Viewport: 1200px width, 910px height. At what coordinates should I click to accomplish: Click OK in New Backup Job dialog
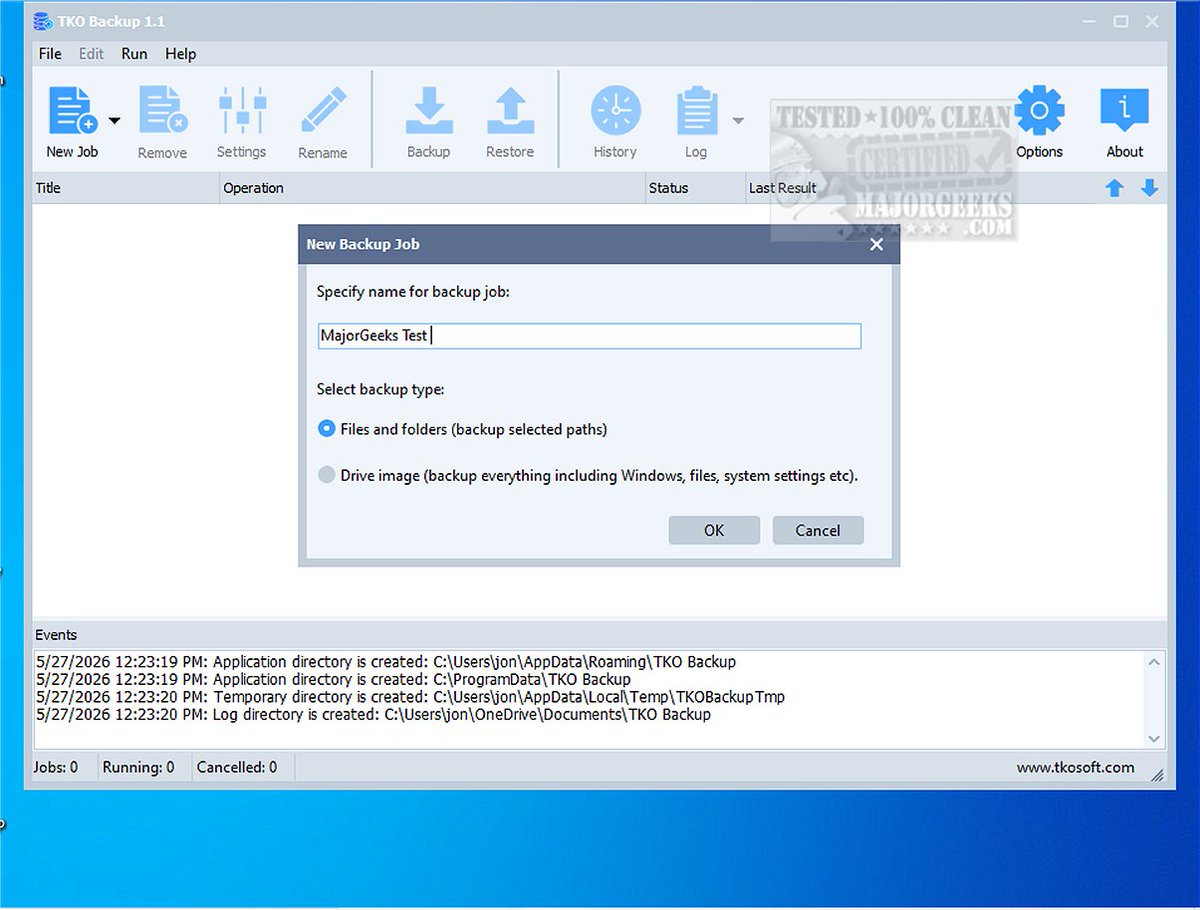pyautogui.click(x=714, y=530)
